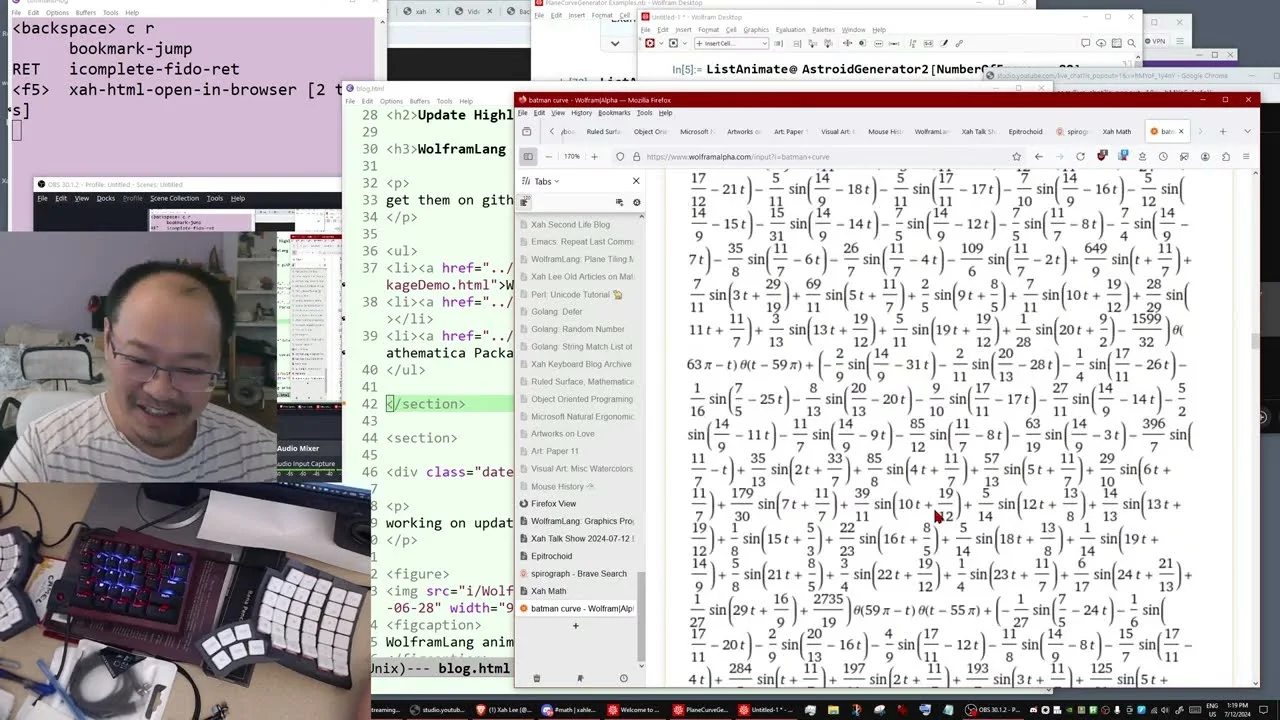Viewport: 1280px width, 720px height.
Task: Go back using Firefox back arrow
Action: pyautogui.click(x=1039, y=157)
